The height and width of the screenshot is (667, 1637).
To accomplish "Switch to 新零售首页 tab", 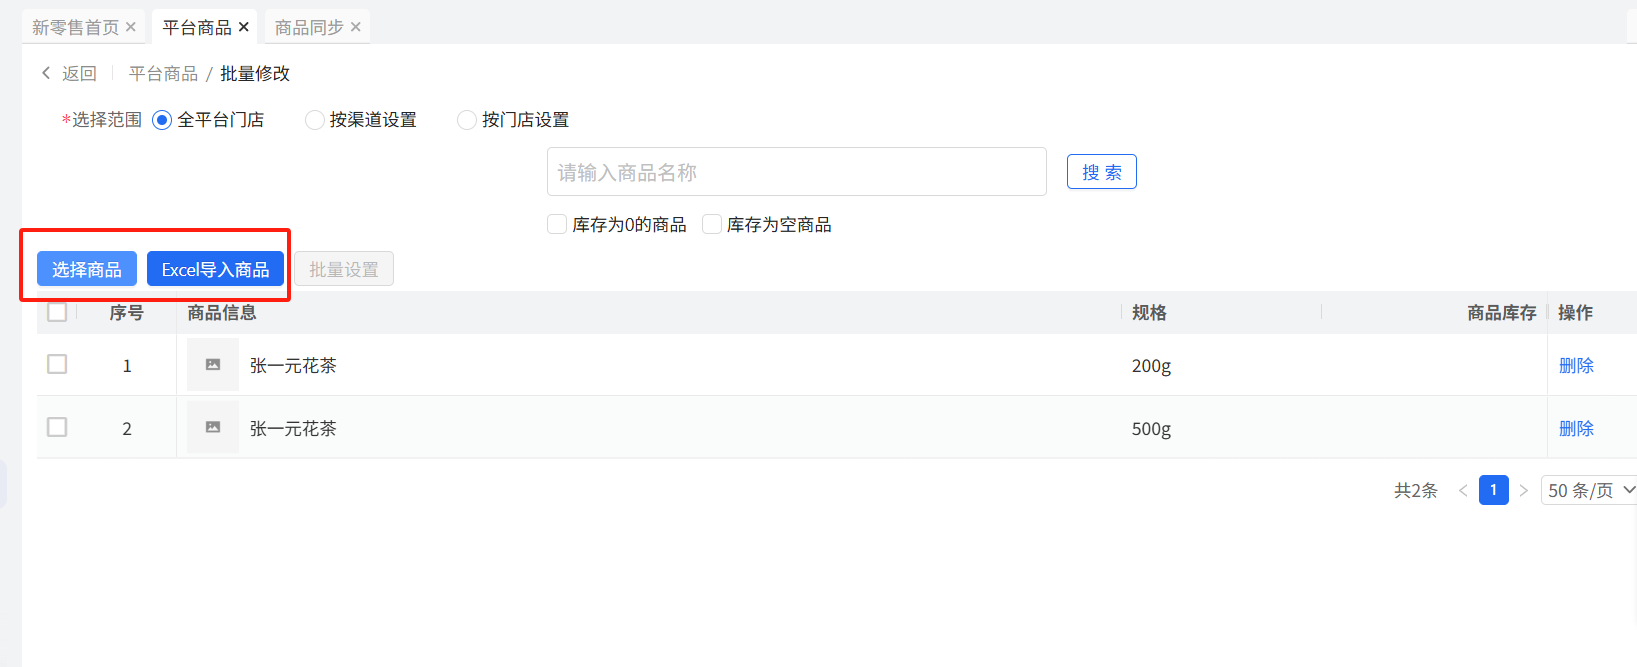I will [75, 27].
